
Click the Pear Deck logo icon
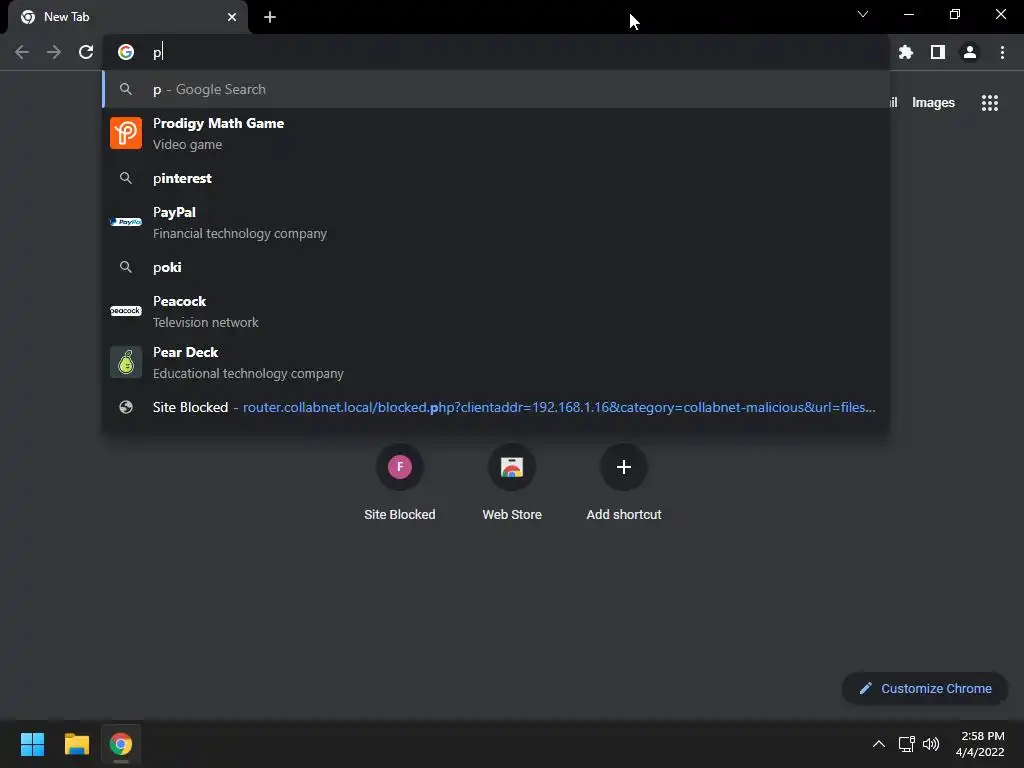[126, 362]
